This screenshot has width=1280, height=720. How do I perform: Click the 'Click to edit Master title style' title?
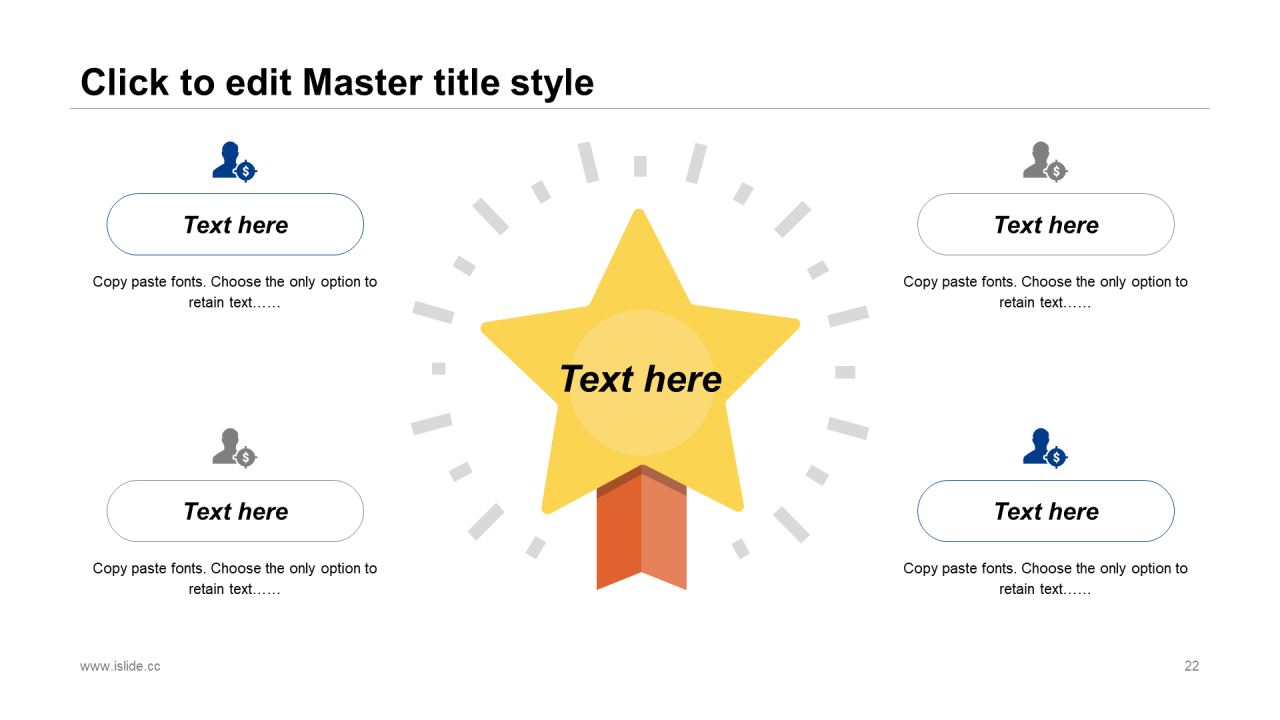(x=337, y=82)
